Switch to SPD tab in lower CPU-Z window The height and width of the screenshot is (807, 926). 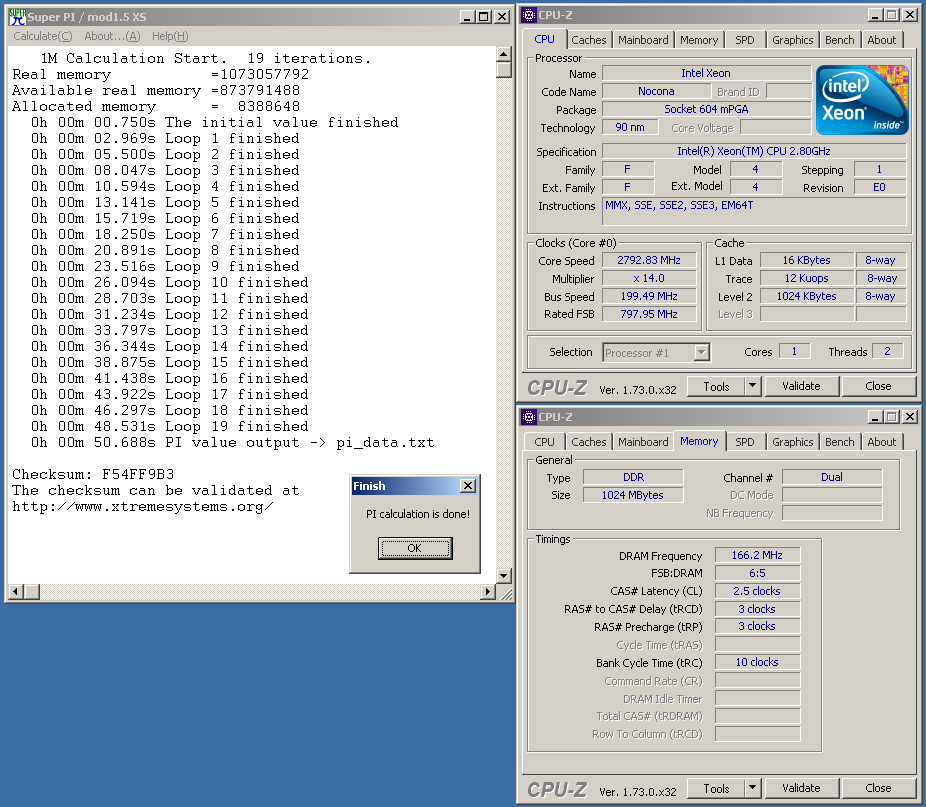click(745, 442)
